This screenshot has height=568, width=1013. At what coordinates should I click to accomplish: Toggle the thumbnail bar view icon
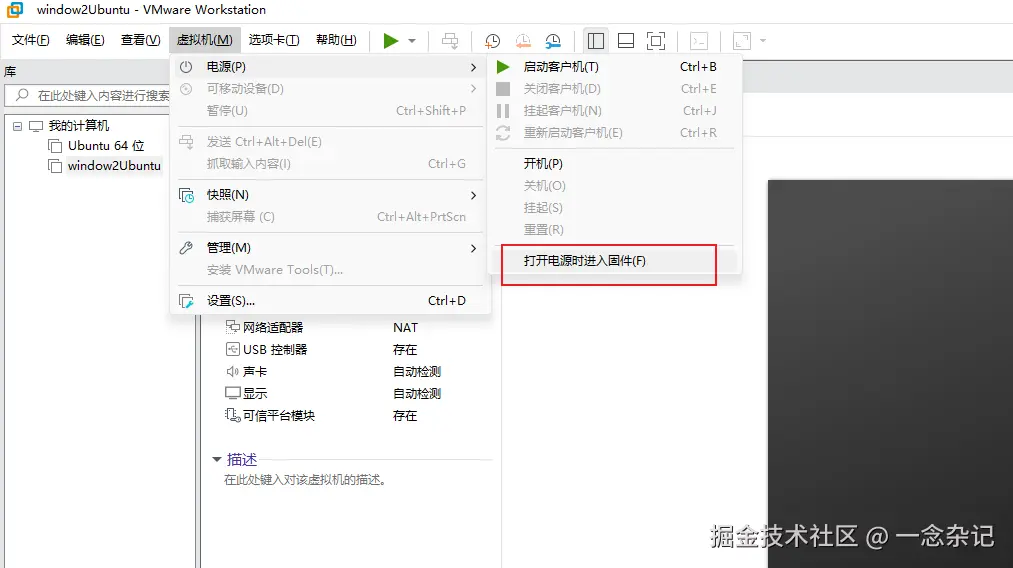coord(626,41)
